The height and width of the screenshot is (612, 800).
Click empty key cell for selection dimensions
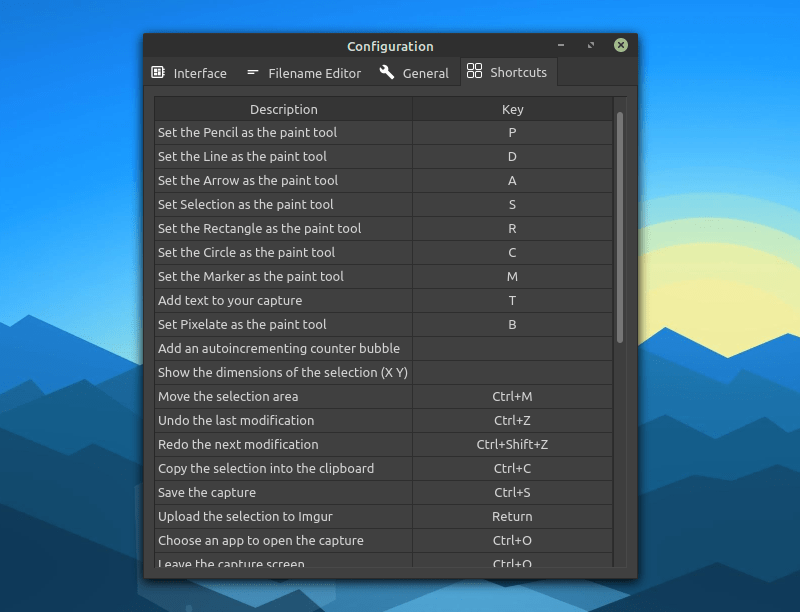(x=512, y=373)
